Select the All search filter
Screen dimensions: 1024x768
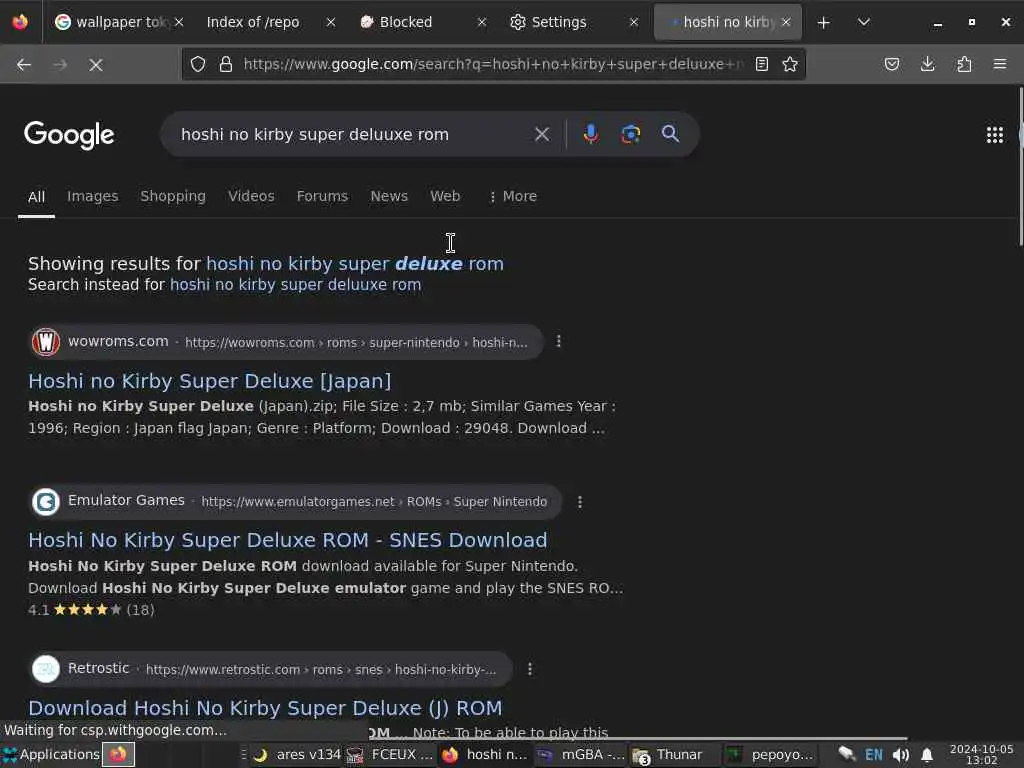pos(37,197)
